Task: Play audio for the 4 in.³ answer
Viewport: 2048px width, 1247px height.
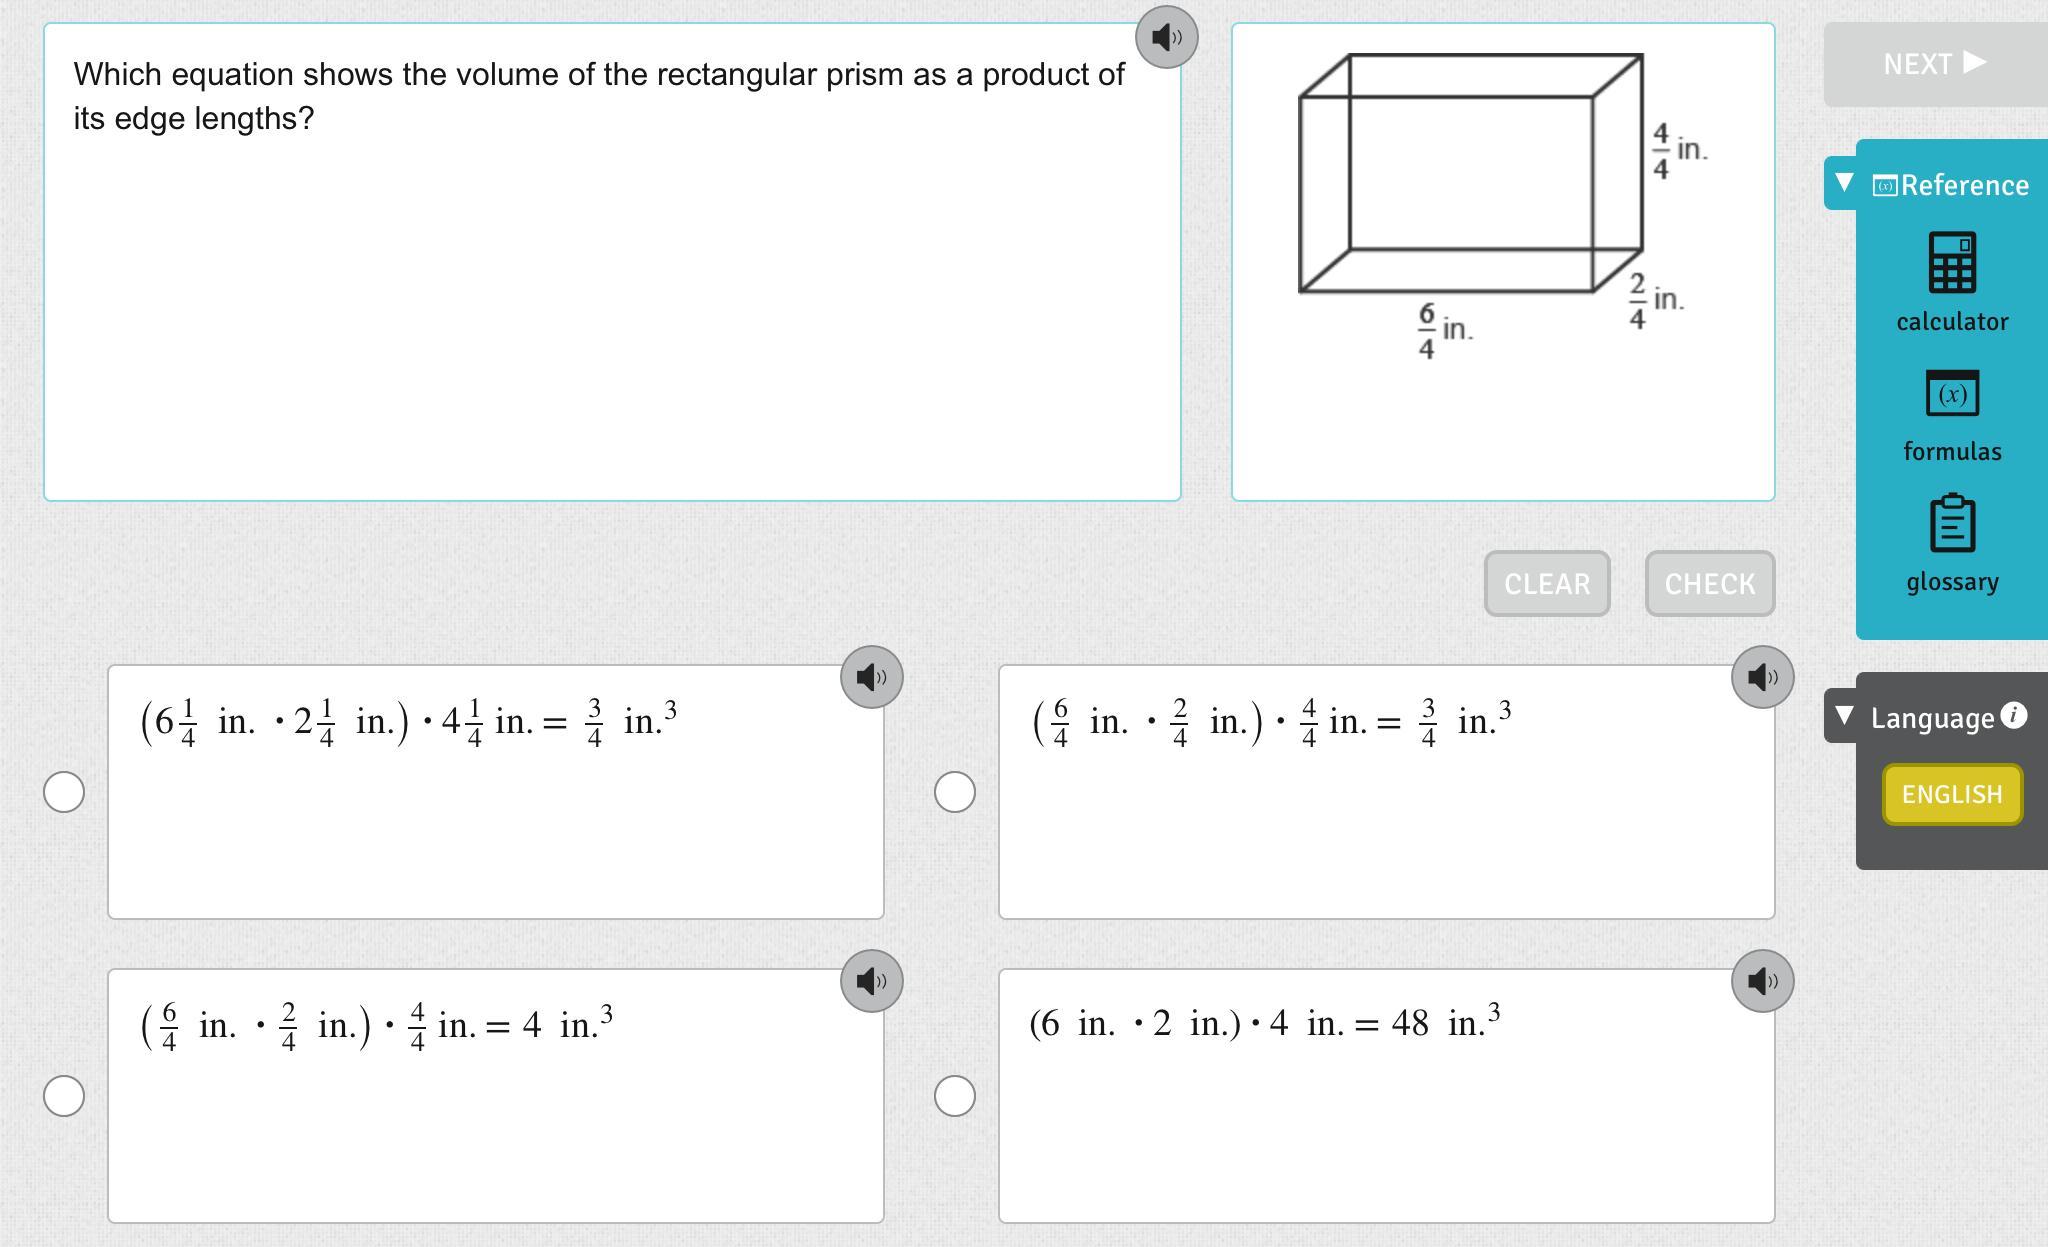Action: (871, 982)
